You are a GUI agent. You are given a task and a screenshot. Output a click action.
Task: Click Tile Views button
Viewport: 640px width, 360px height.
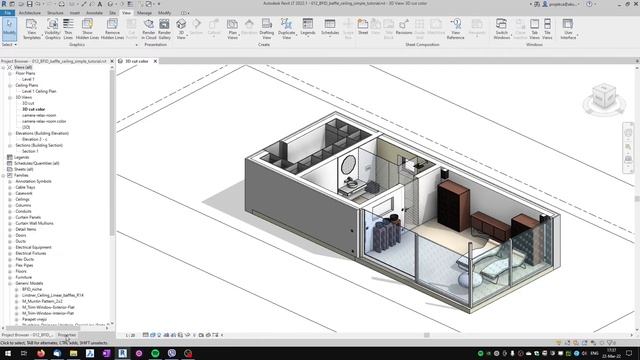tap(547, 29)
